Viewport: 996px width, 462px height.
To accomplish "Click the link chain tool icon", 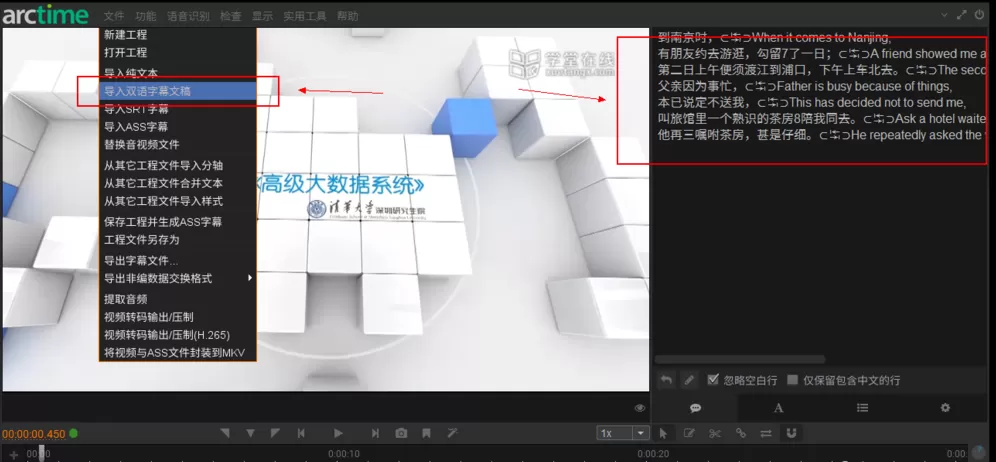I will click(741, 433).
